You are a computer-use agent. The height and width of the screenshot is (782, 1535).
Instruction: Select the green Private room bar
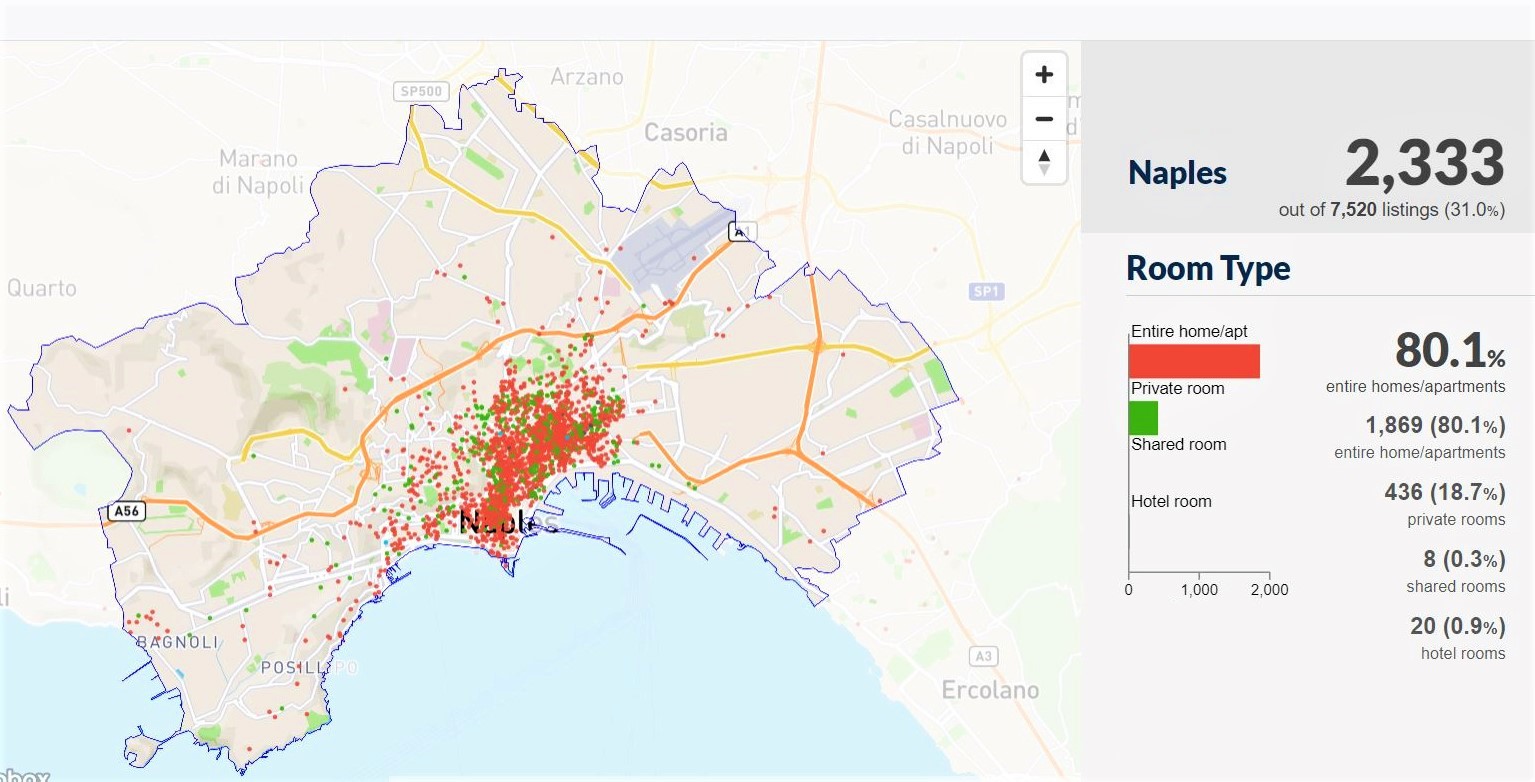click(1143, 417)
